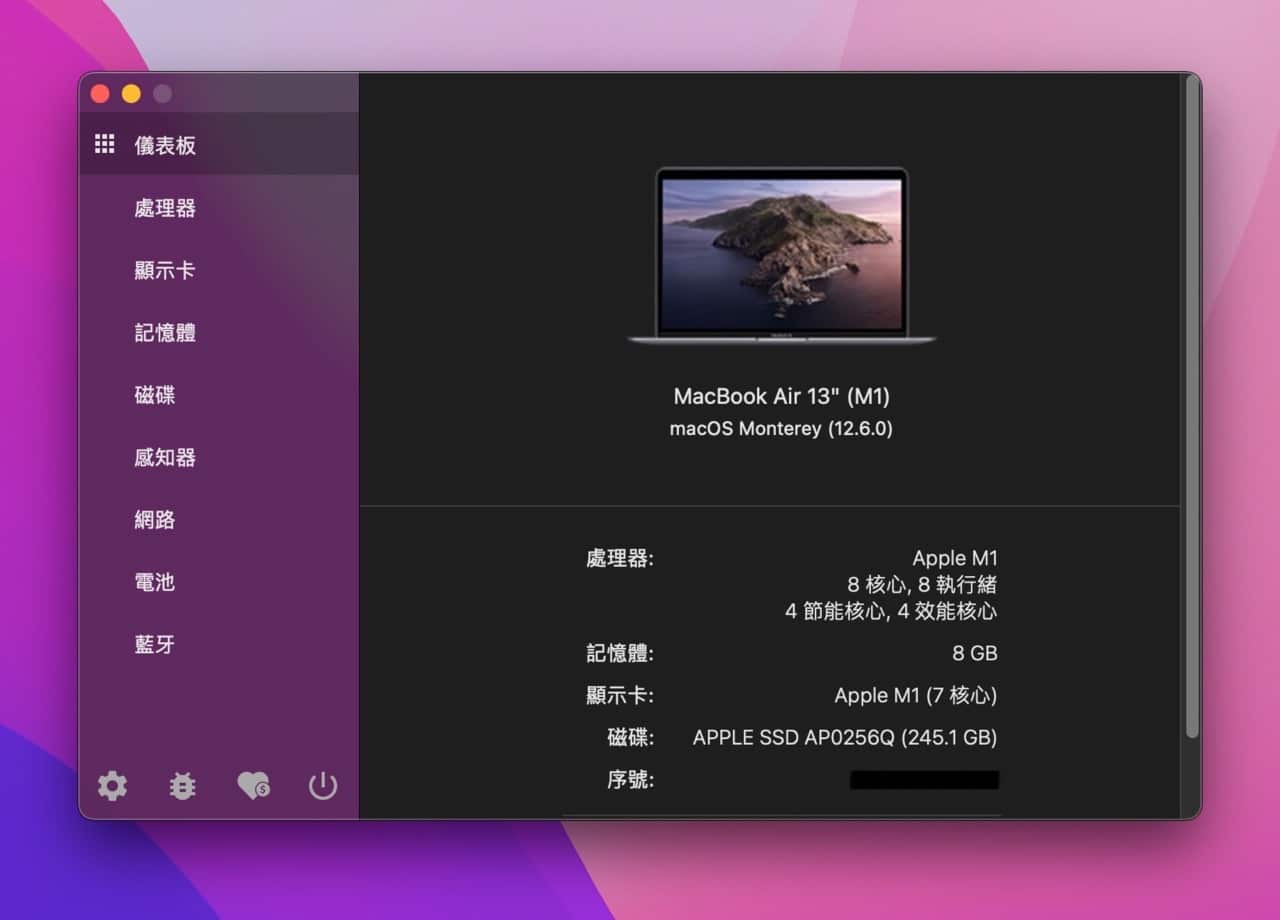This screenshot has height=920, width=1280.
Task: Click the Apple M1 processor value
Action: pos(955,558)
